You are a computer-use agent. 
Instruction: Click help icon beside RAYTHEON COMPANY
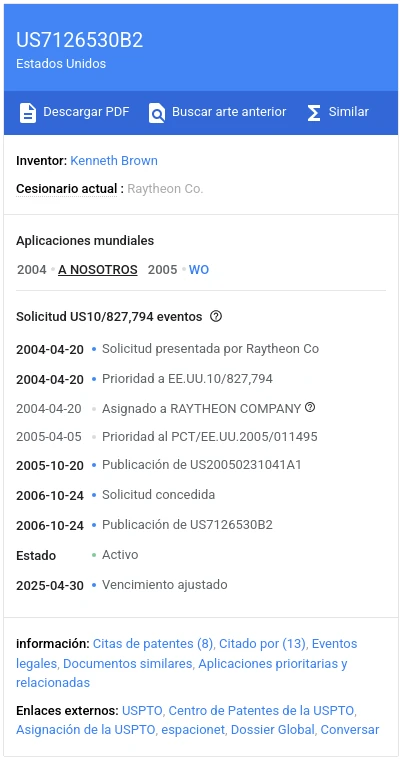(x=310, y=408)
